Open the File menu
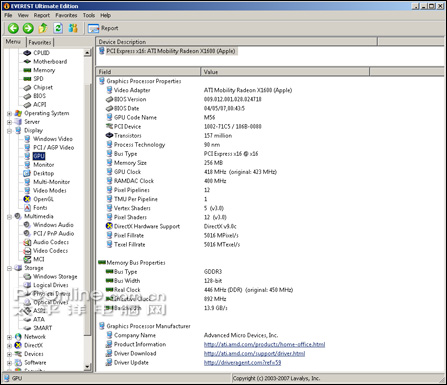Image resolution: width=447 pixels, height=385 pixels. click(x=8, y=15)
